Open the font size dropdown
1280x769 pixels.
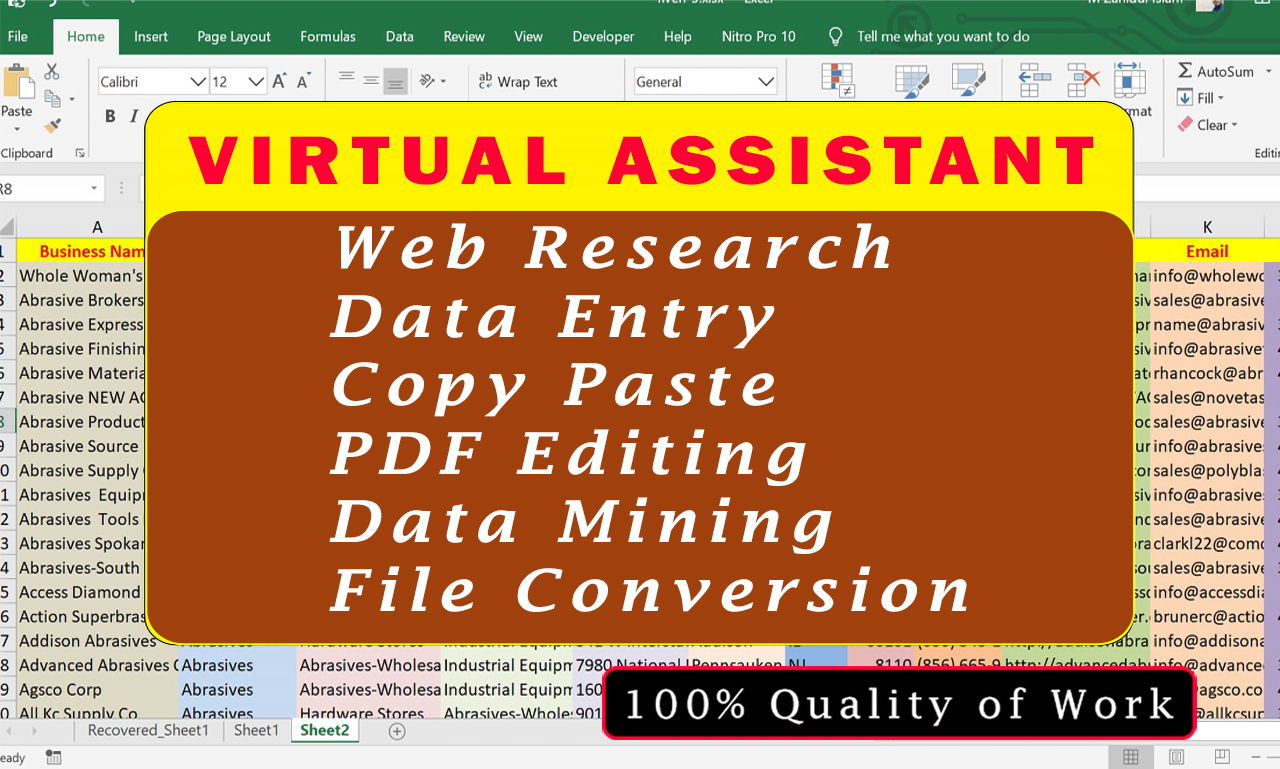[x=256, y=80]
